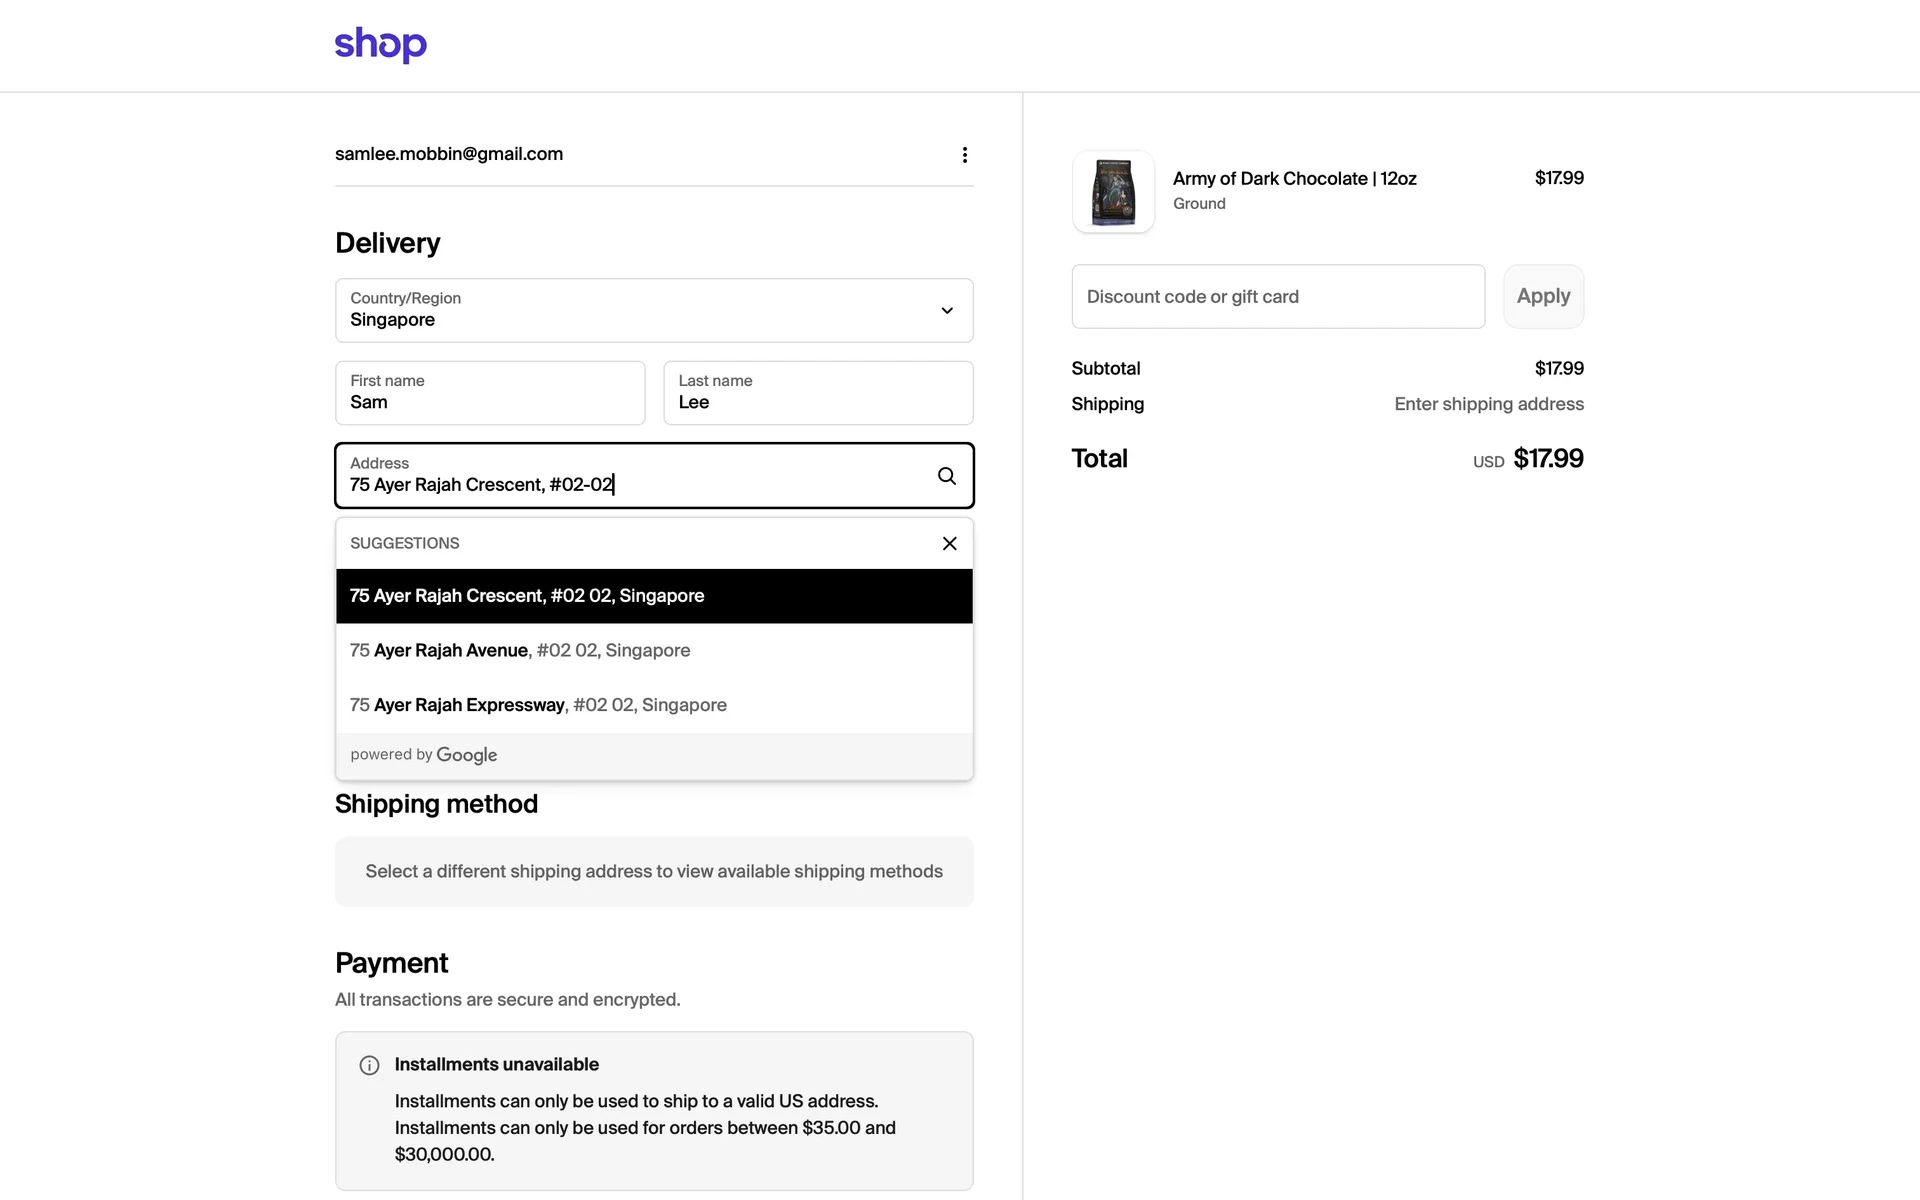Click into the Last name field
The image size is (1920, 1200).
tap(817, 394)
